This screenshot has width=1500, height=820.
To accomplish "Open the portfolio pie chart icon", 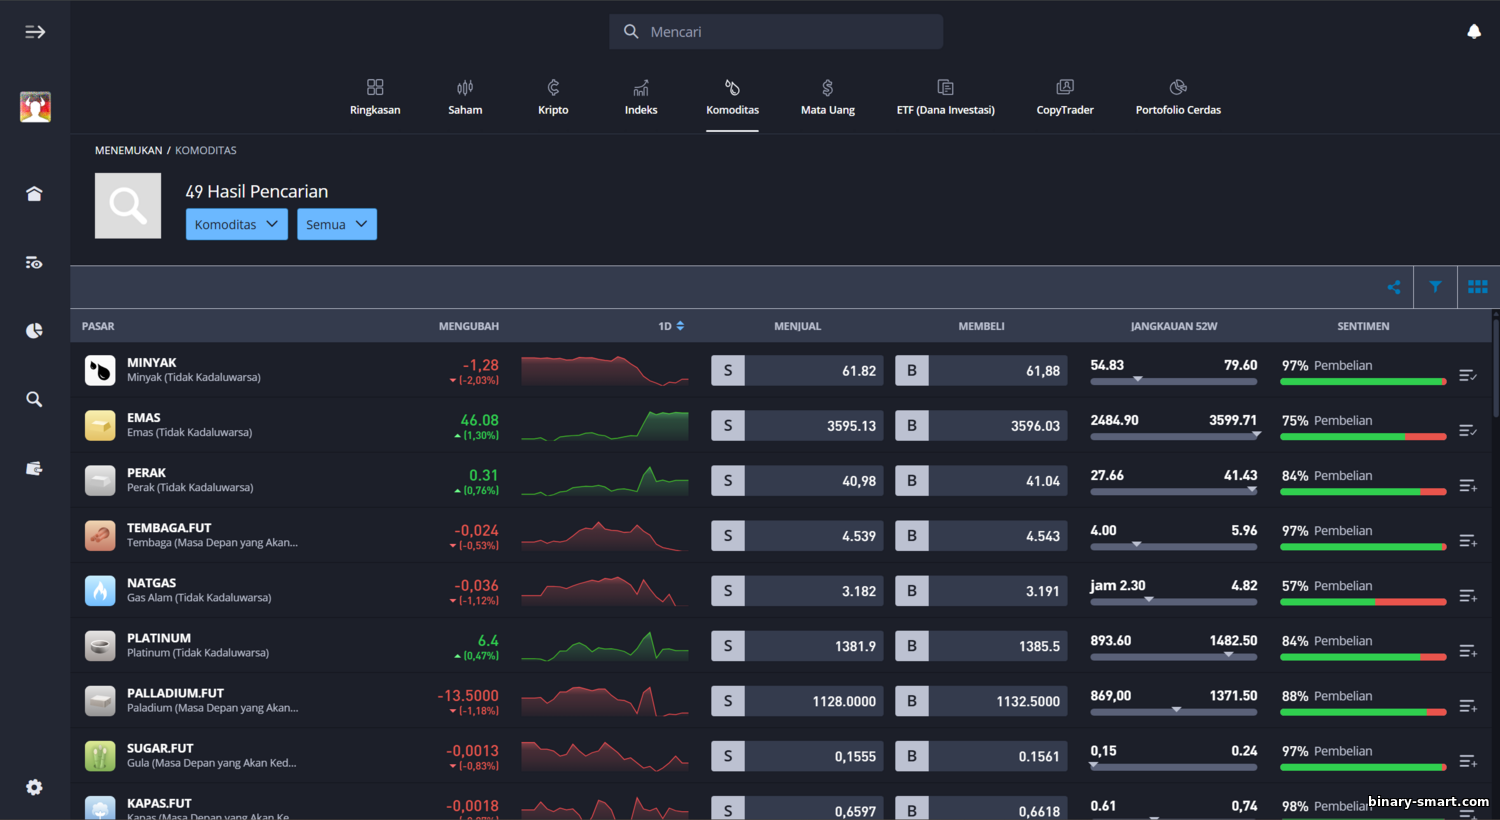I will [34, 331].
